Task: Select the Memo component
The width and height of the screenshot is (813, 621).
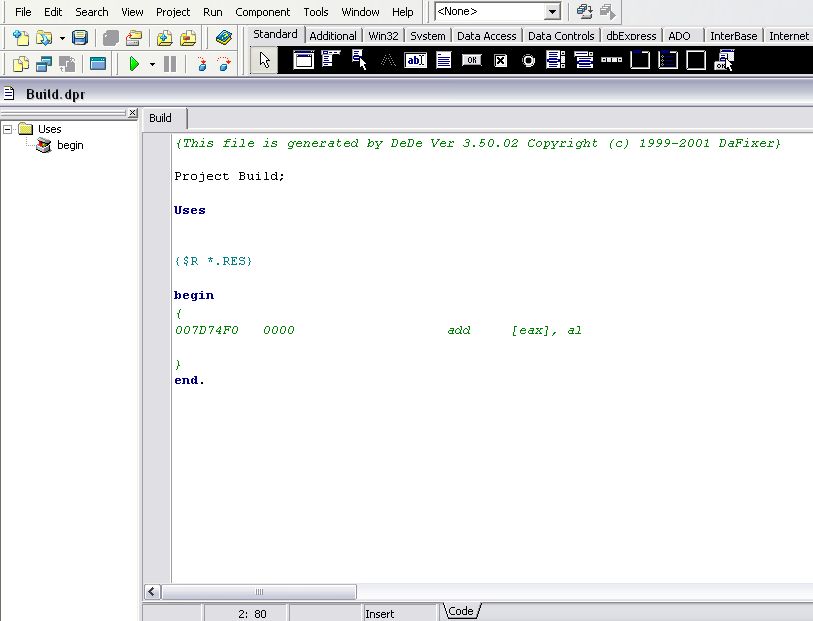Action: [x=444, y=60]
